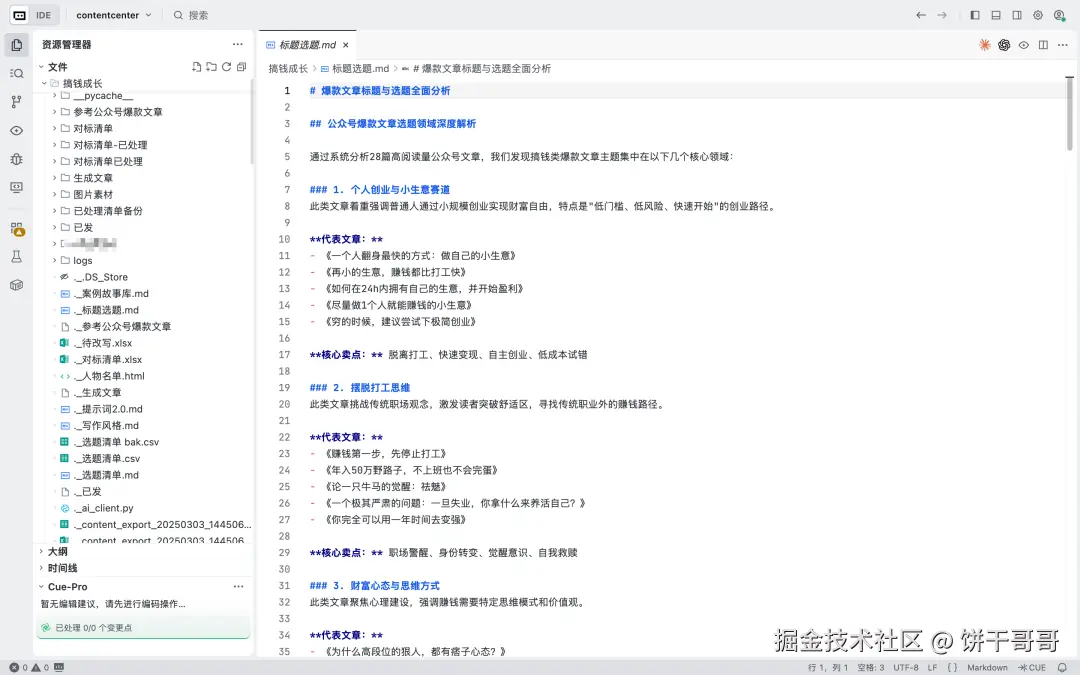Click 标题选题.md in the breadcrumb

pos(360,68)
